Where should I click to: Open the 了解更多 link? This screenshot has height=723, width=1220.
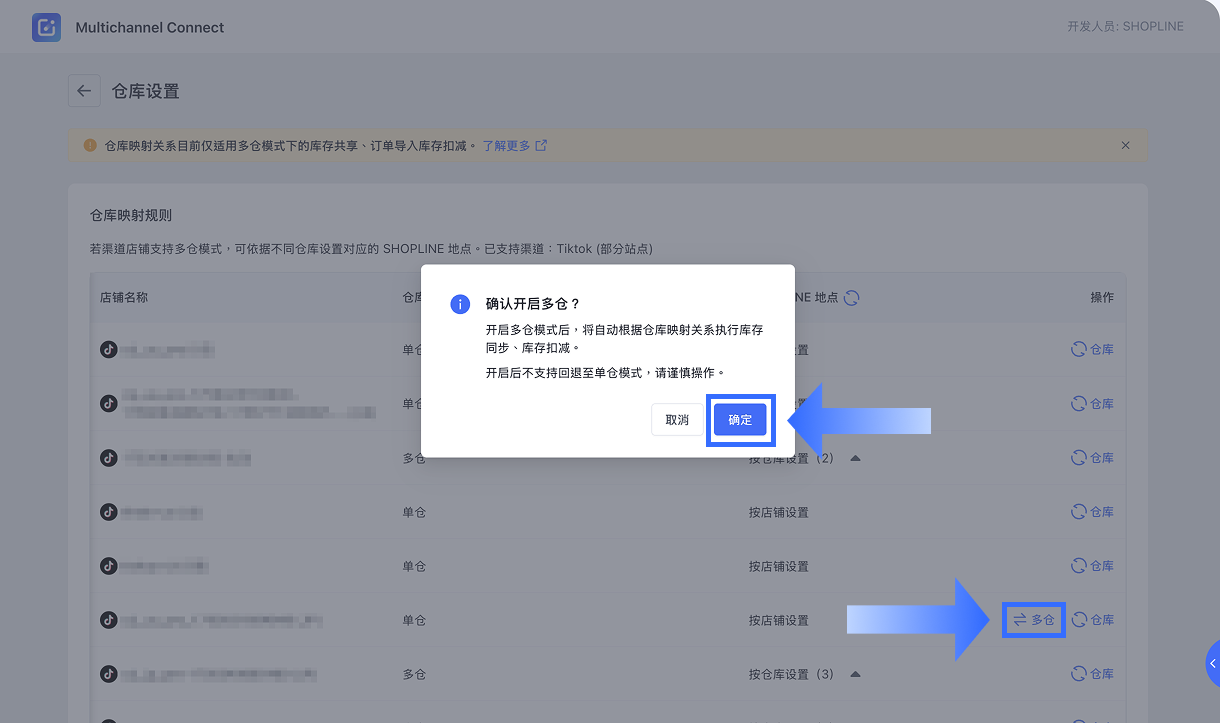pyautogui.click(x=514, y=145)
